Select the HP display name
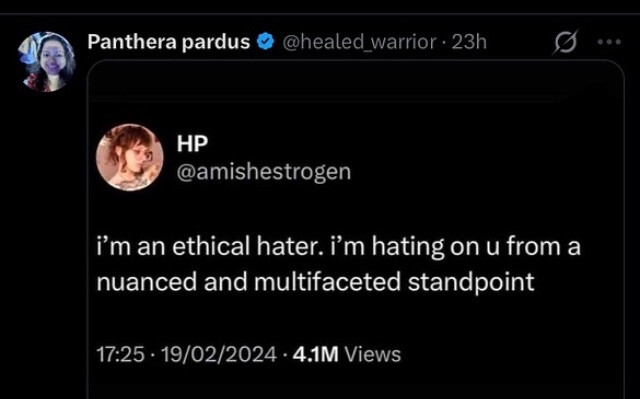Viewport: 640px width, 399px height. click(192, 143)
